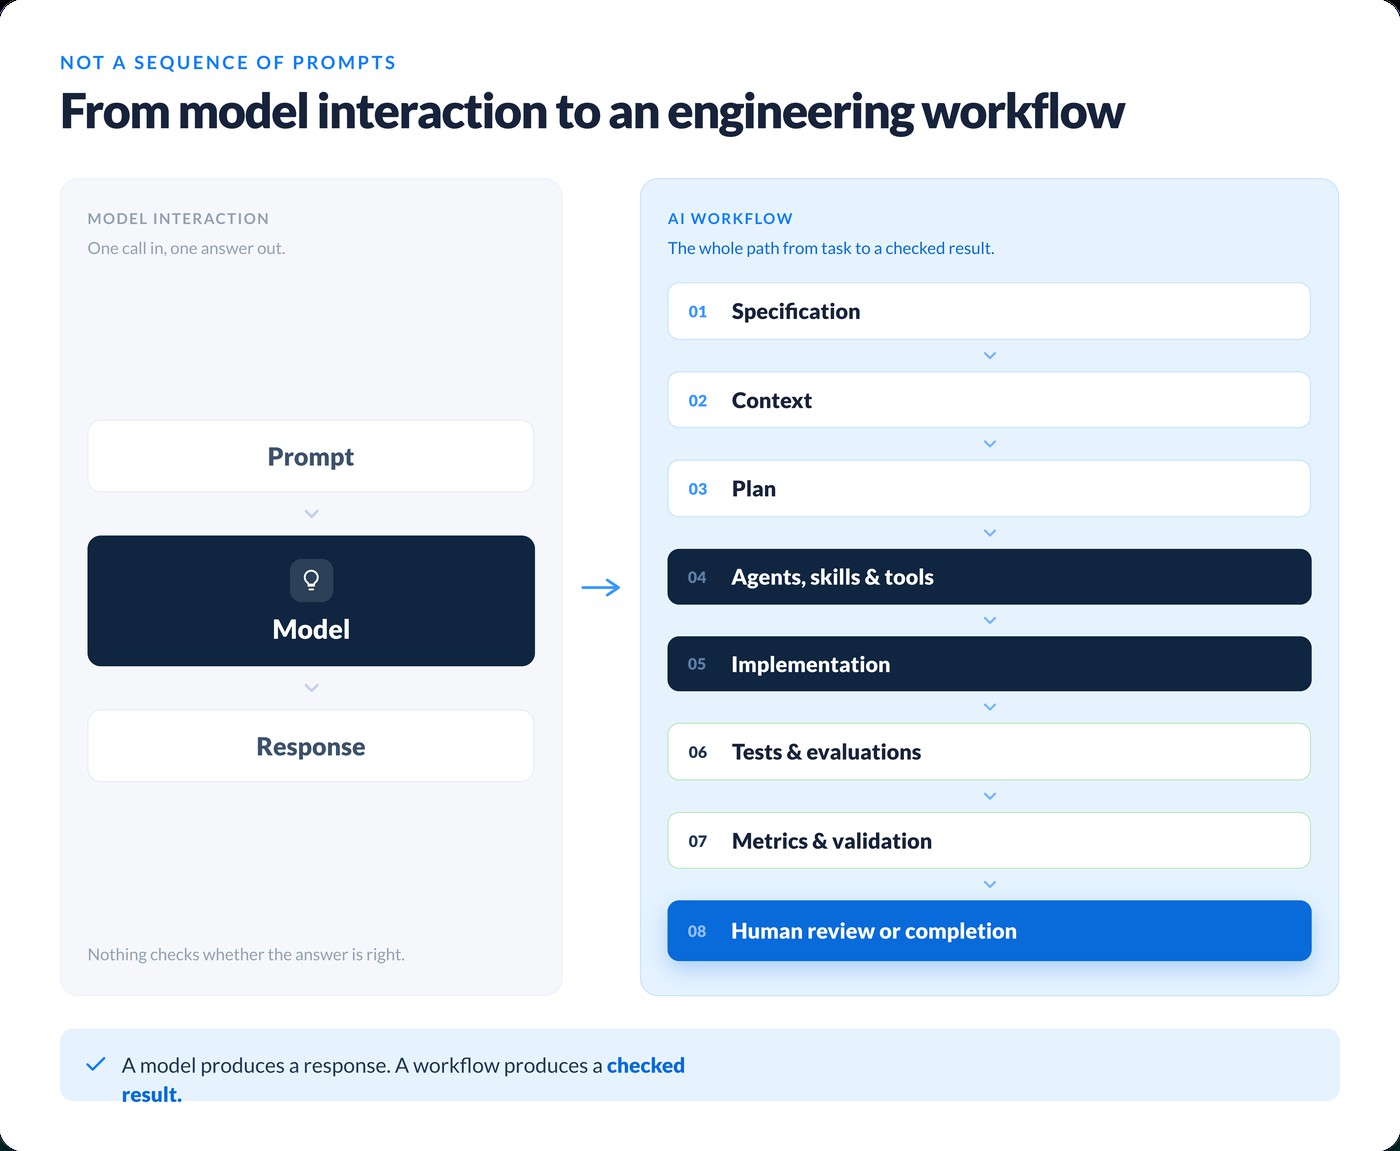Image resolution: width=1400 pixels, height=1151 pixels.
Task: Click the 'MODEL INTERACTION' panel label
Action: pos(178,218)
